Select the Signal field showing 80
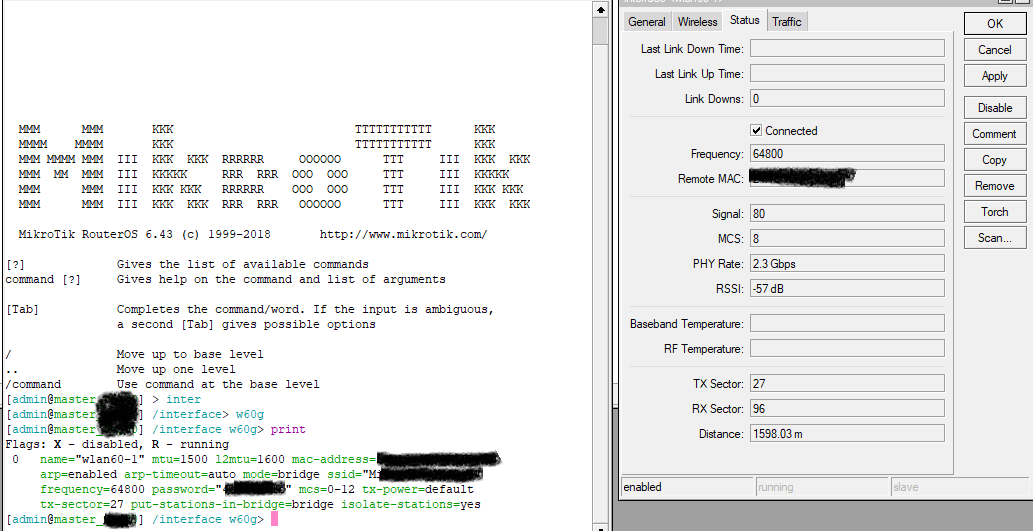 [847, 213]
